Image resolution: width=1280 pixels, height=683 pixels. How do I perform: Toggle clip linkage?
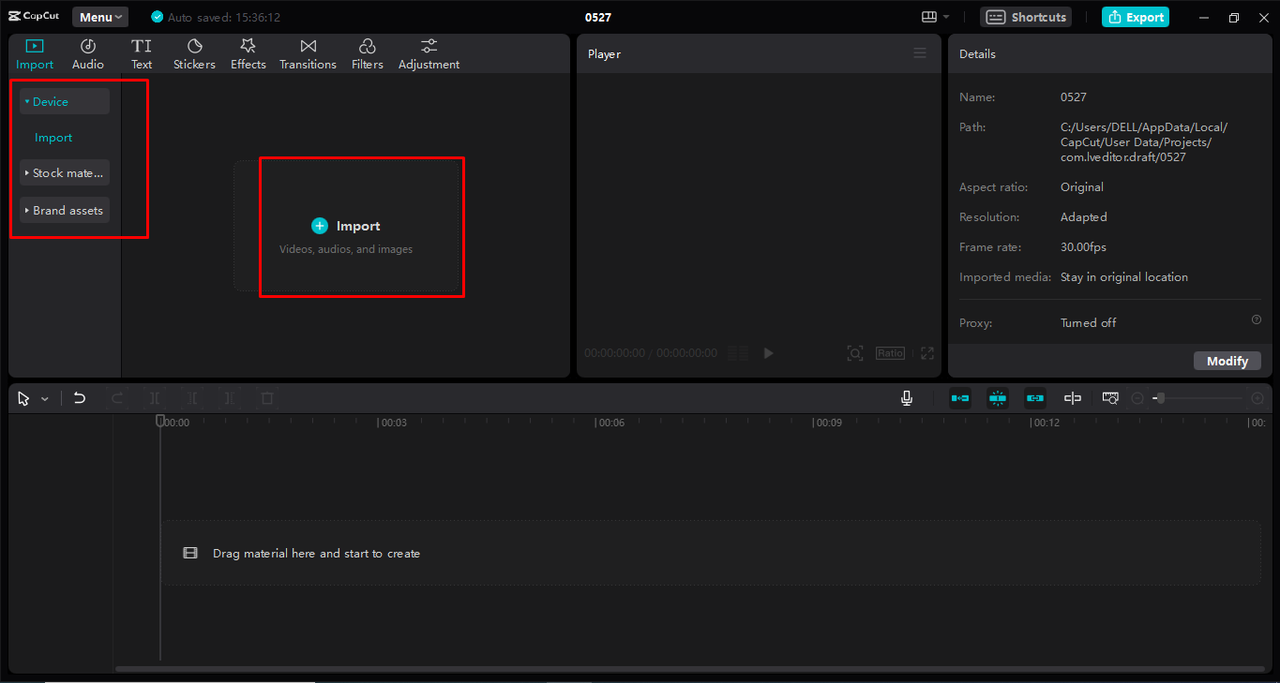coord(1035,398)
